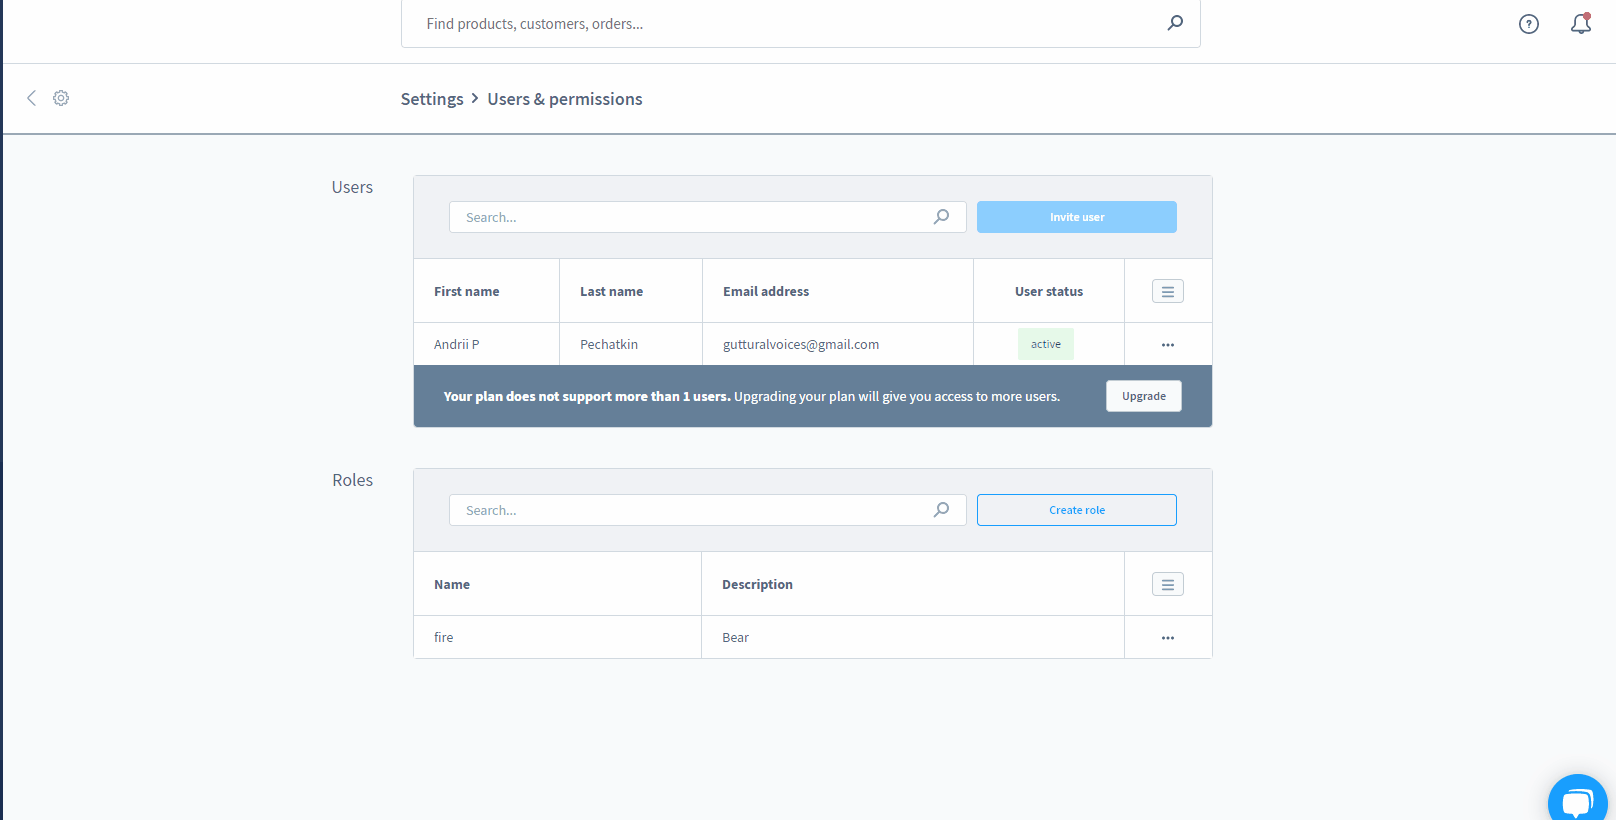1616x820 pixels.
Task: Click the Upgrade plan button
Action: 1143,396
